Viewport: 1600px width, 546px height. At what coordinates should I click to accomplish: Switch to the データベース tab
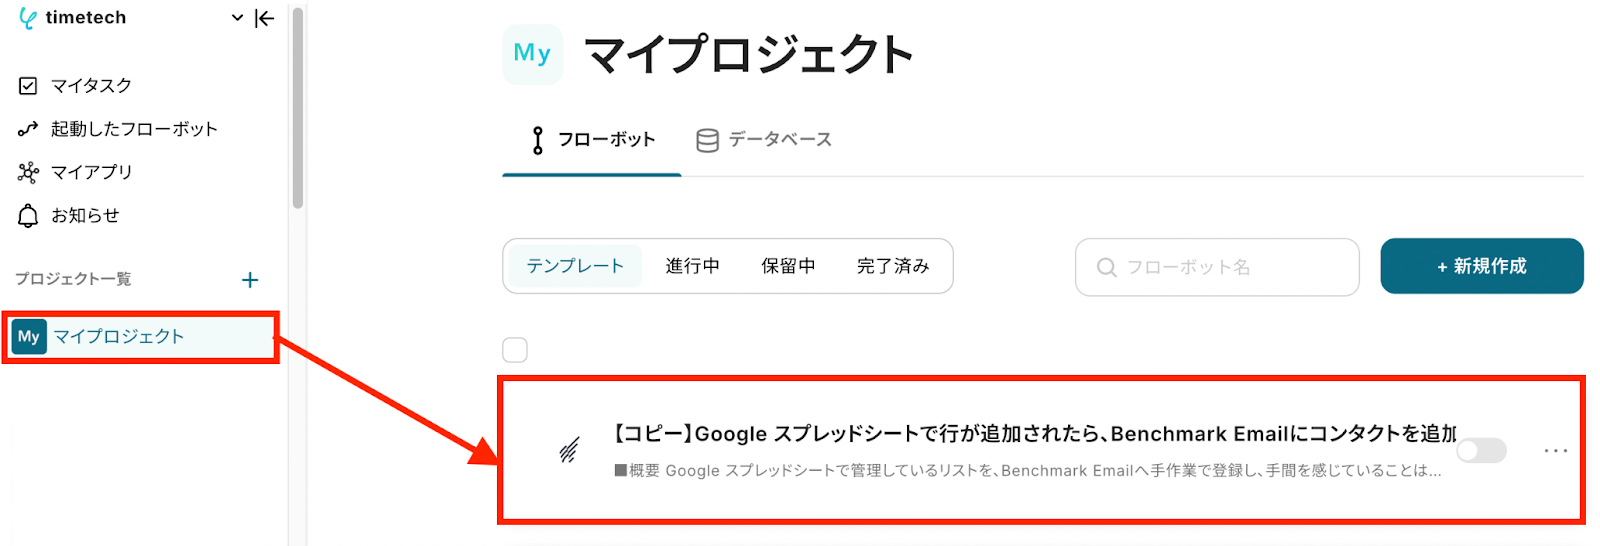pos(765,140)
